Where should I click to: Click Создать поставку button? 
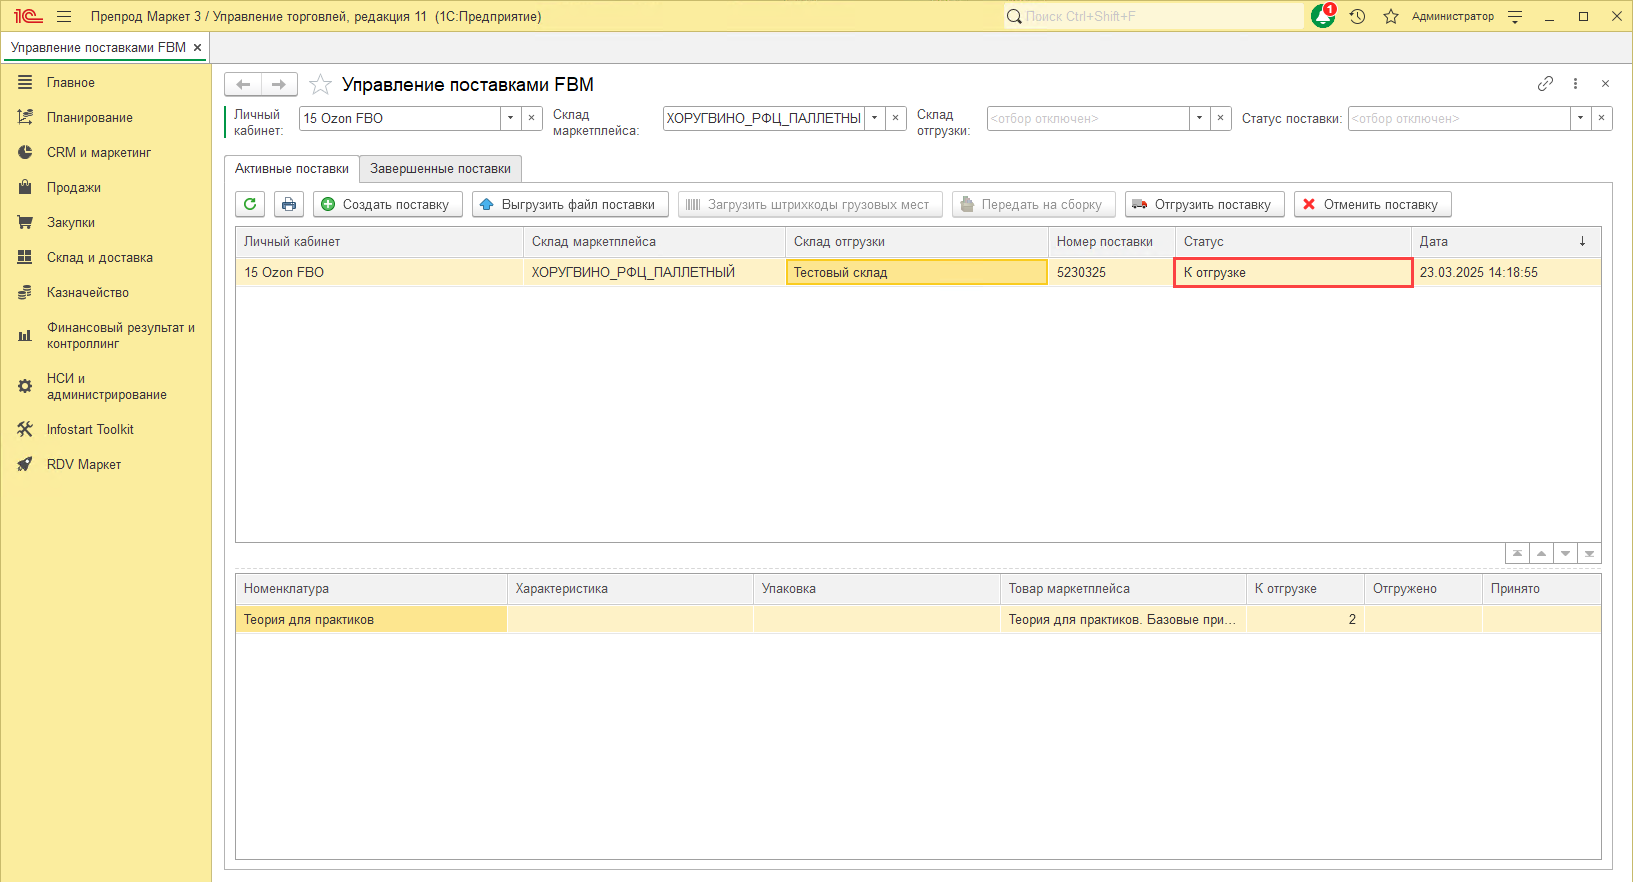(x=387, y=204)
